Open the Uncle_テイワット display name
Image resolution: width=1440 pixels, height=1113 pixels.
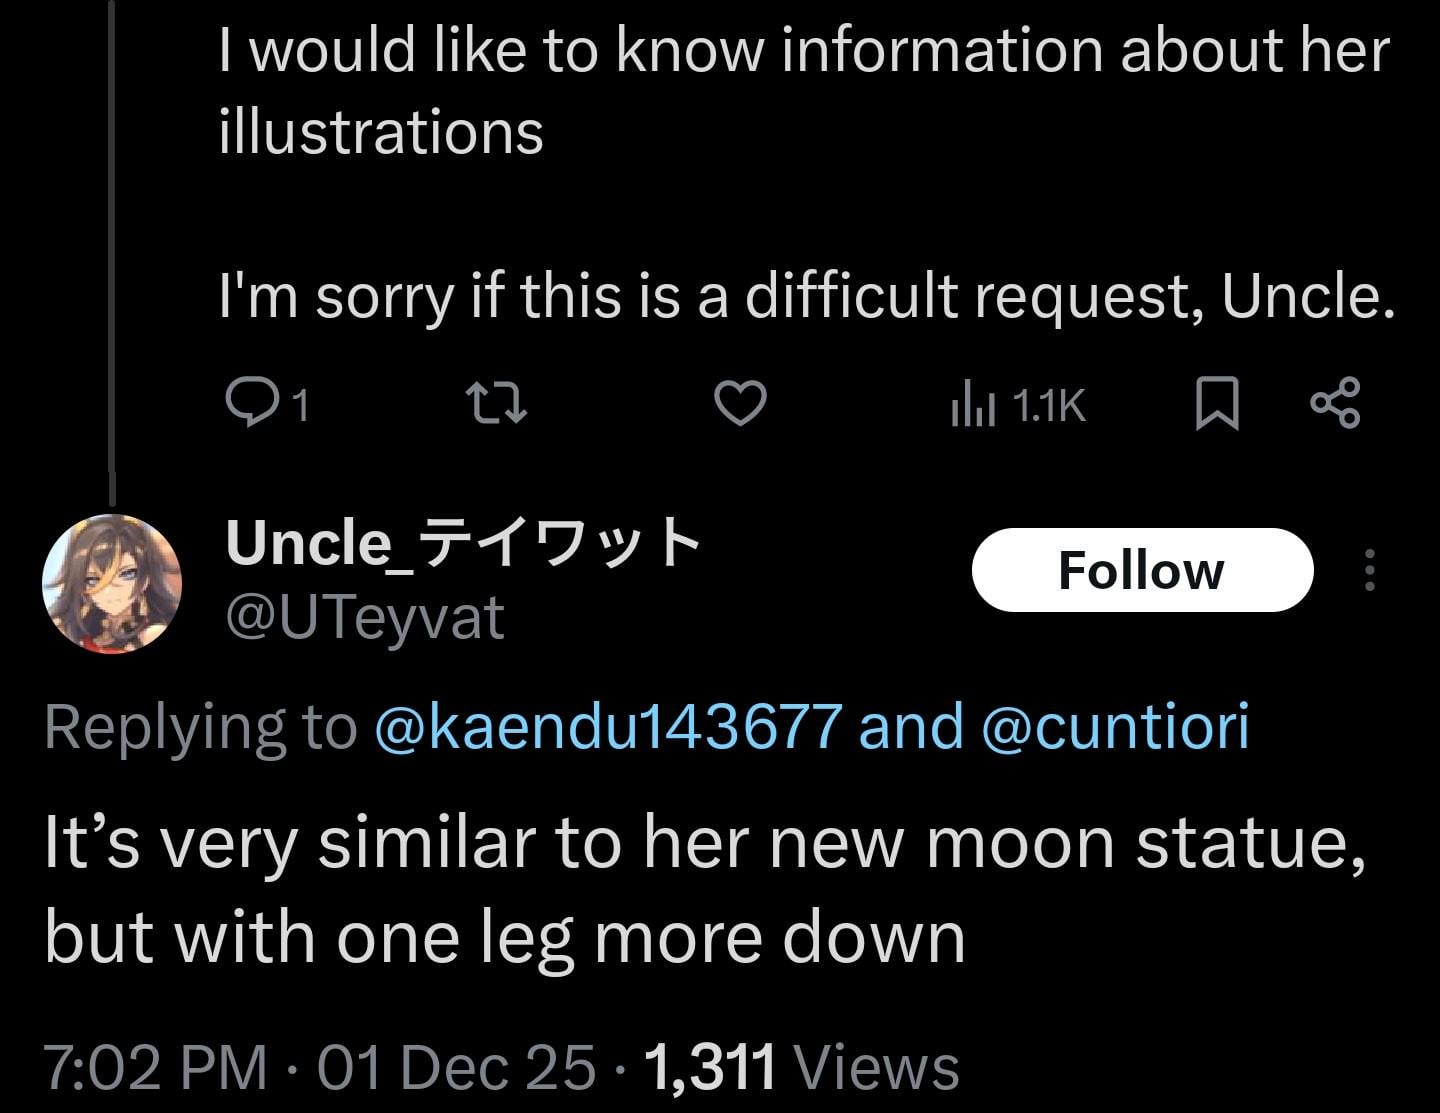coord(463,543)
